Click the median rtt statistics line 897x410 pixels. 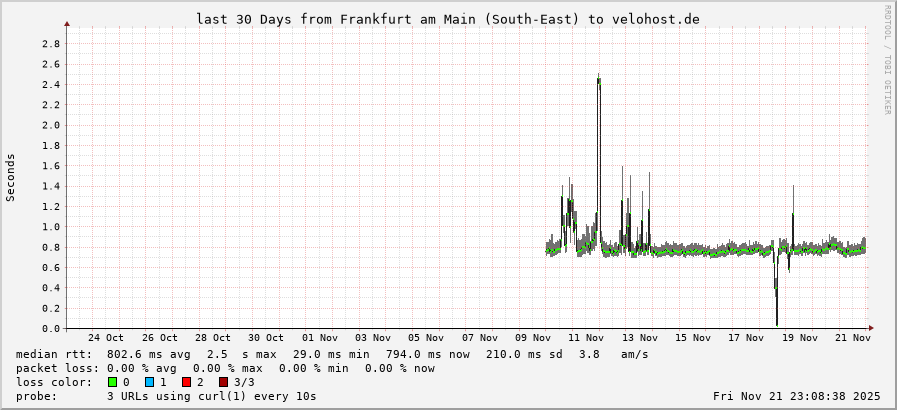332,354
